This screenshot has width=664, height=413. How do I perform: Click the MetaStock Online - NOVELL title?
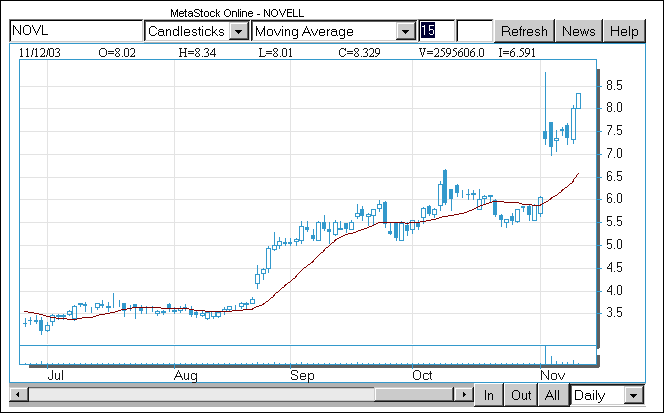coord(237,13)
